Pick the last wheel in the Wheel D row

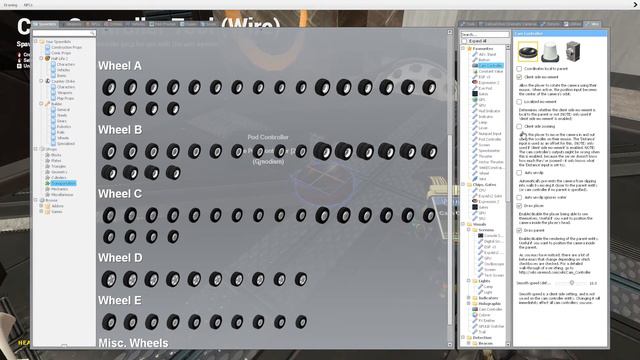pos(301,280)
